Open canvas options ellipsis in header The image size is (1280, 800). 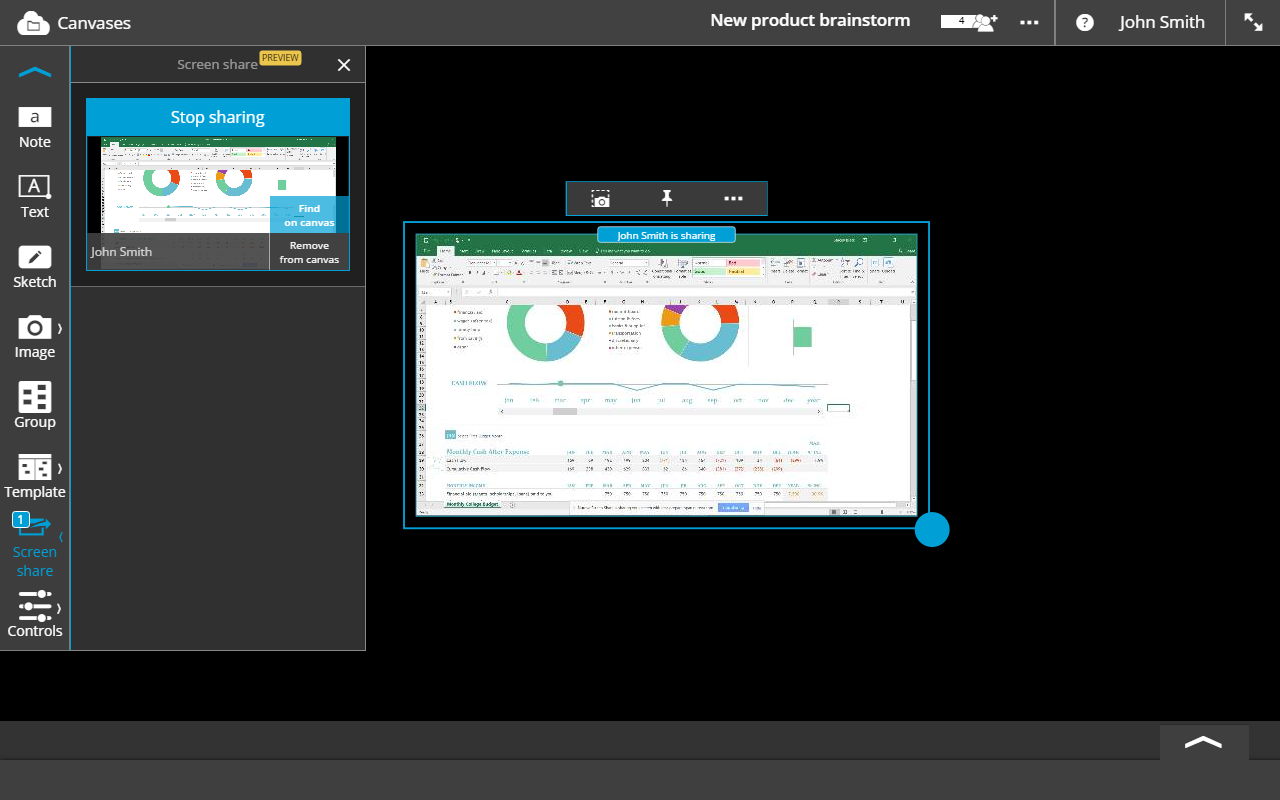[1029, 22]
